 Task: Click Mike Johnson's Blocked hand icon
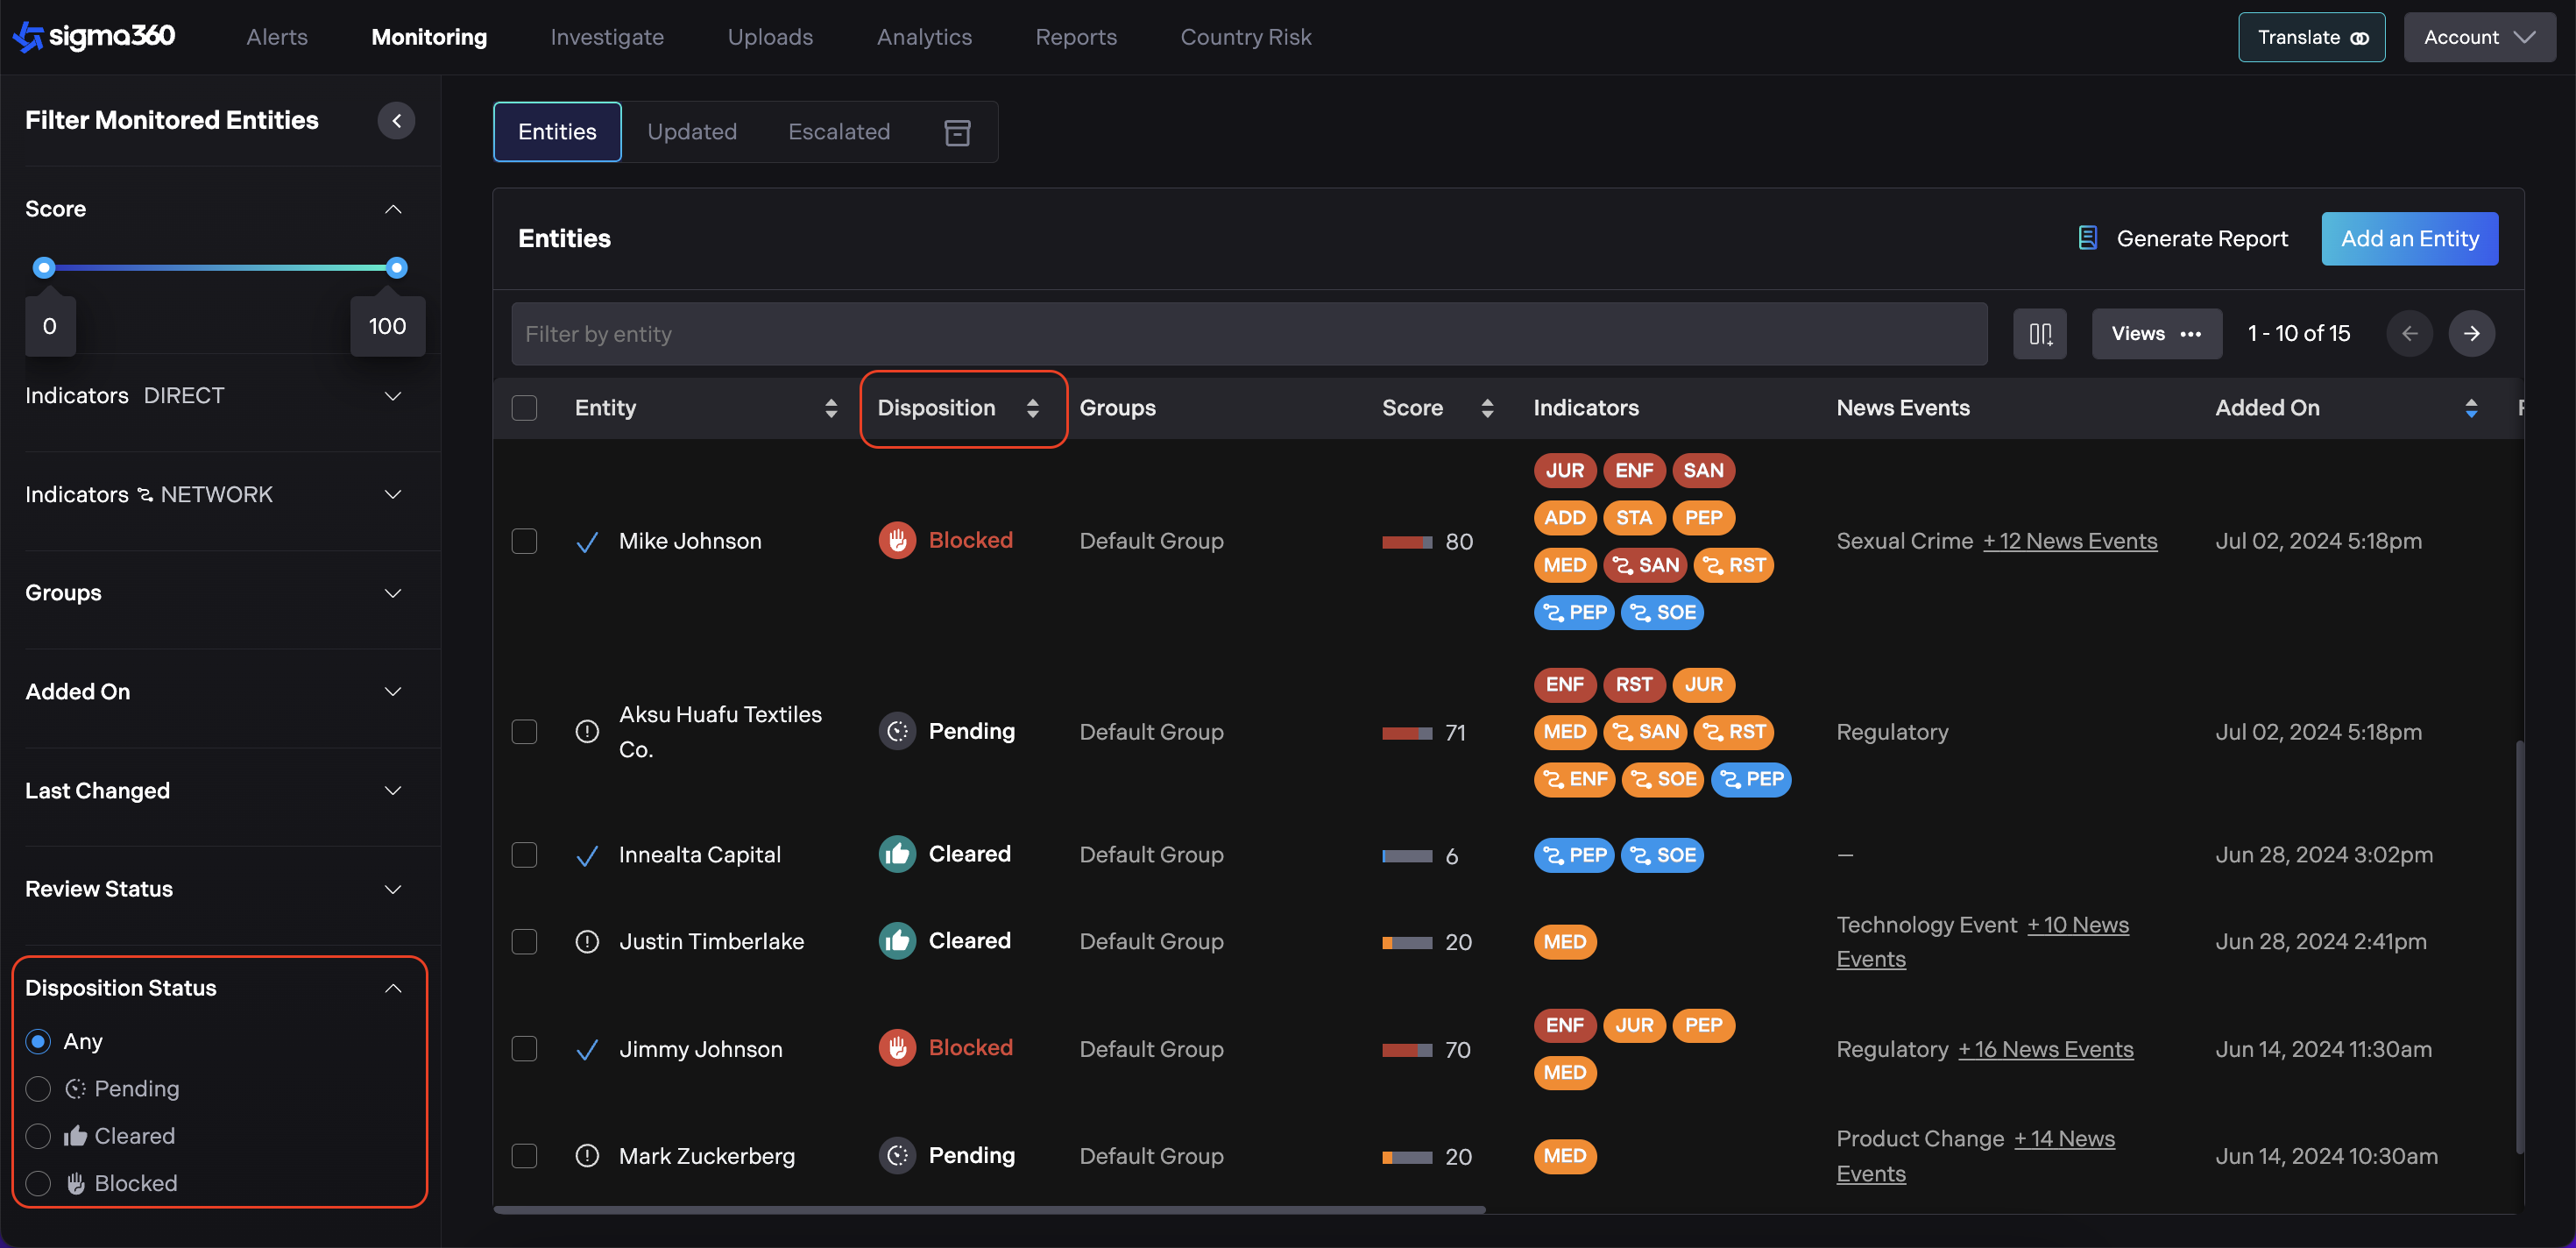(x=897, y=541)
